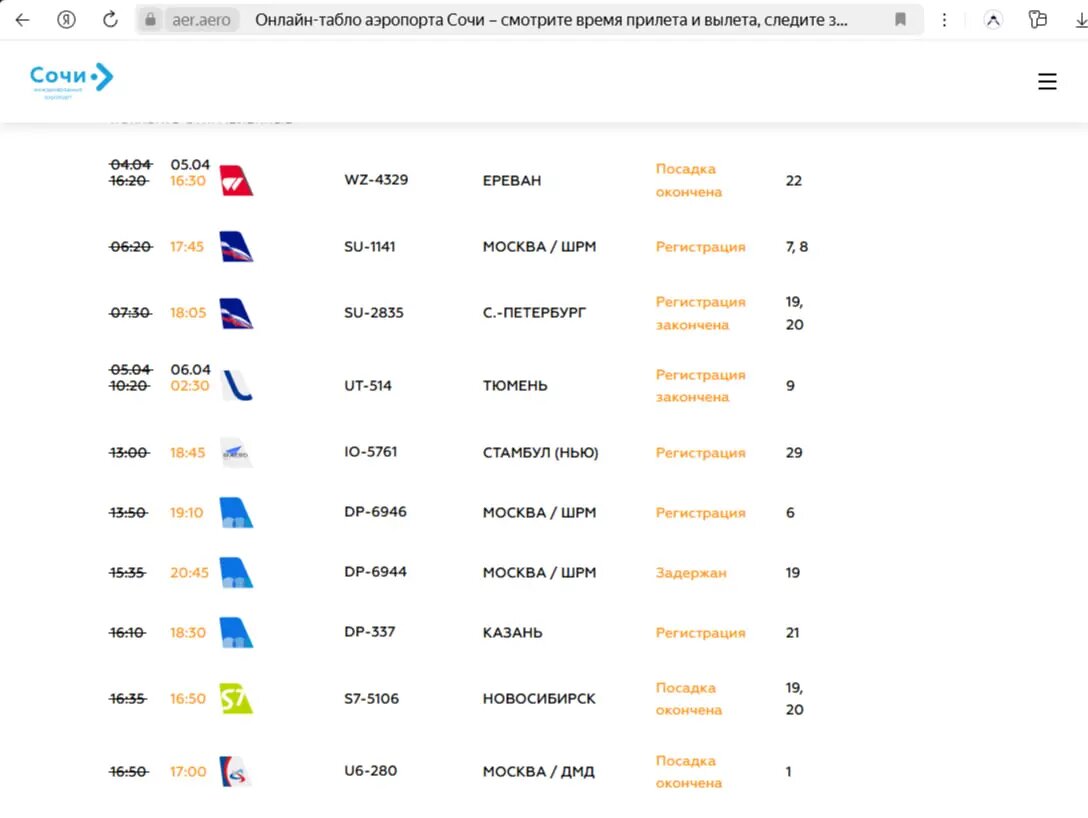This screenshot has width=1088, height=818.
Task: Click S7 logo for flight S7-5106
Action: [236, 699]
